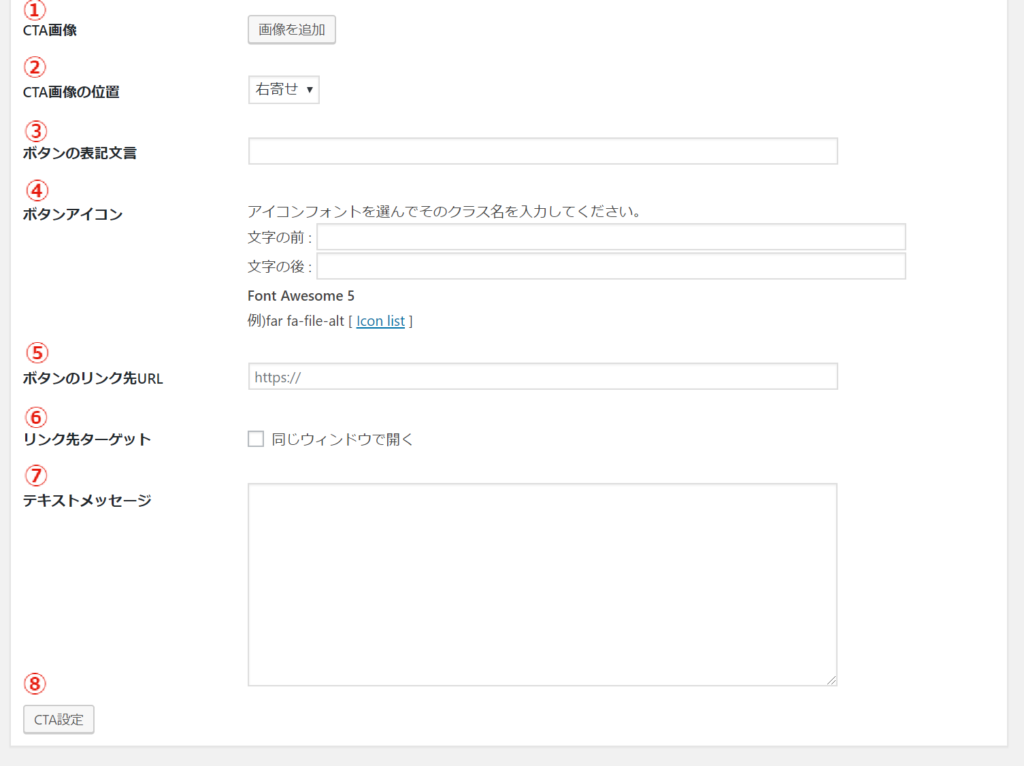The width and height of the screenshot is (1024, 766).
Task: Click the red circled number ⑧ marker
Action: (35, 684)
